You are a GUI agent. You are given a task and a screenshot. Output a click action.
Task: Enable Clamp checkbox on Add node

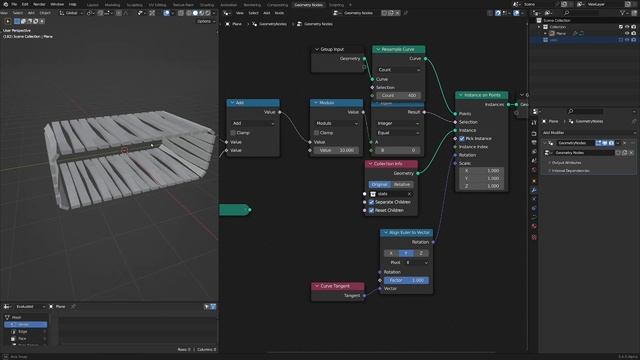pos(233,133)
